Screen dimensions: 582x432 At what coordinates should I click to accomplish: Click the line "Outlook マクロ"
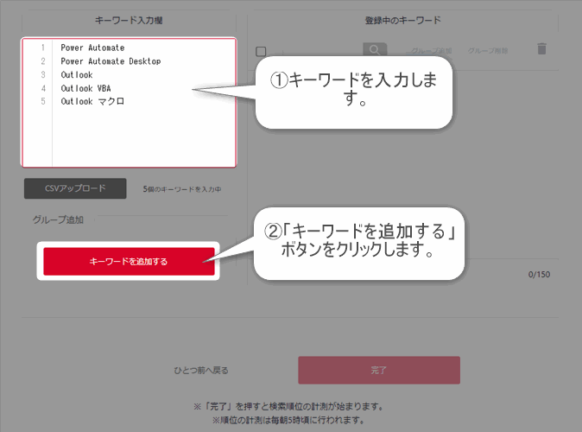(92, 101)
